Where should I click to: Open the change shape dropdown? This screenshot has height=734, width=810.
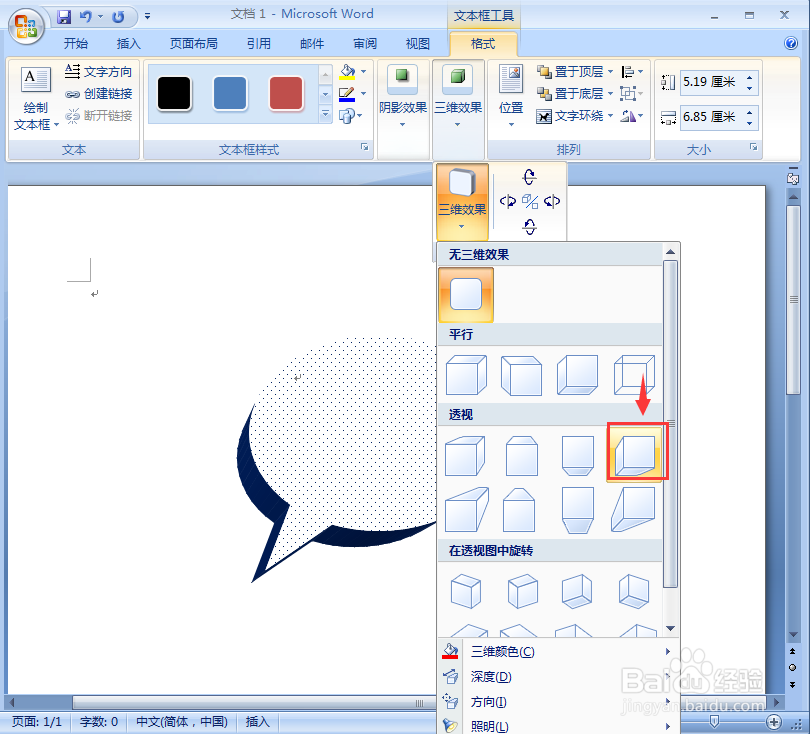tap(351, 116)
